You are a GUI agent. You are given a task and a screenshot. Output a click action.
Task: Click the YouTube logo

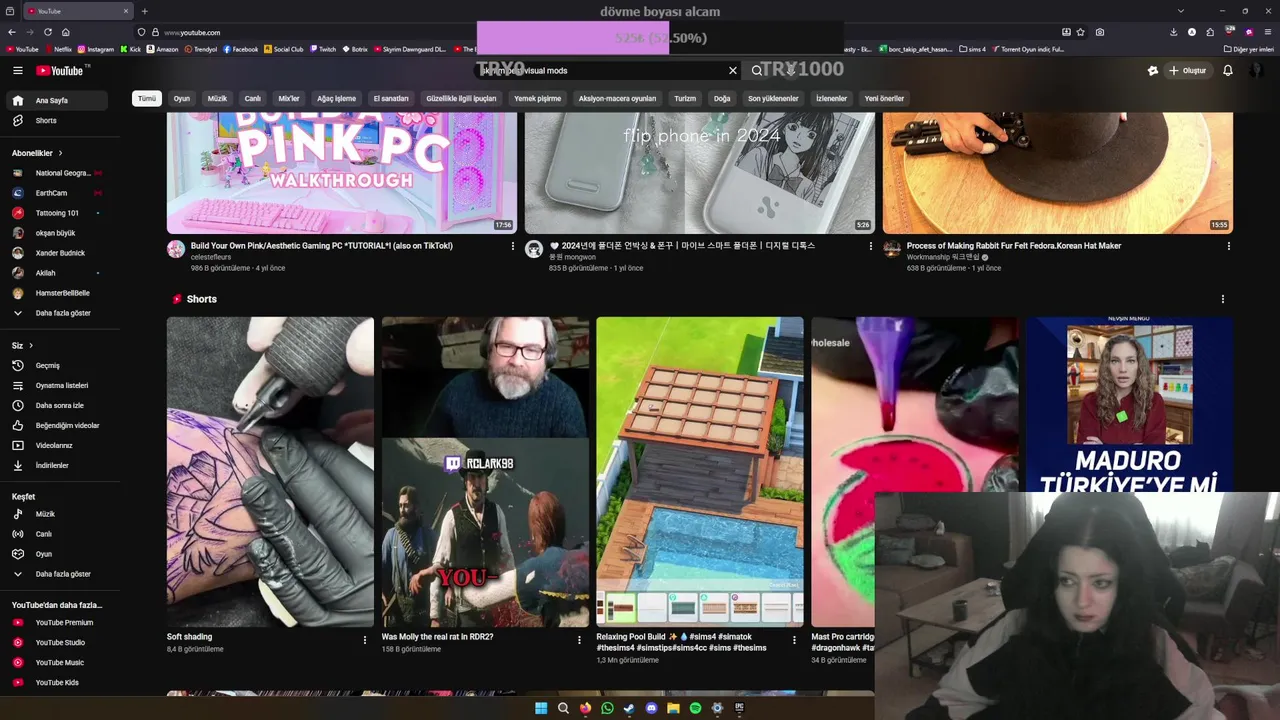(x=61, y=71)
